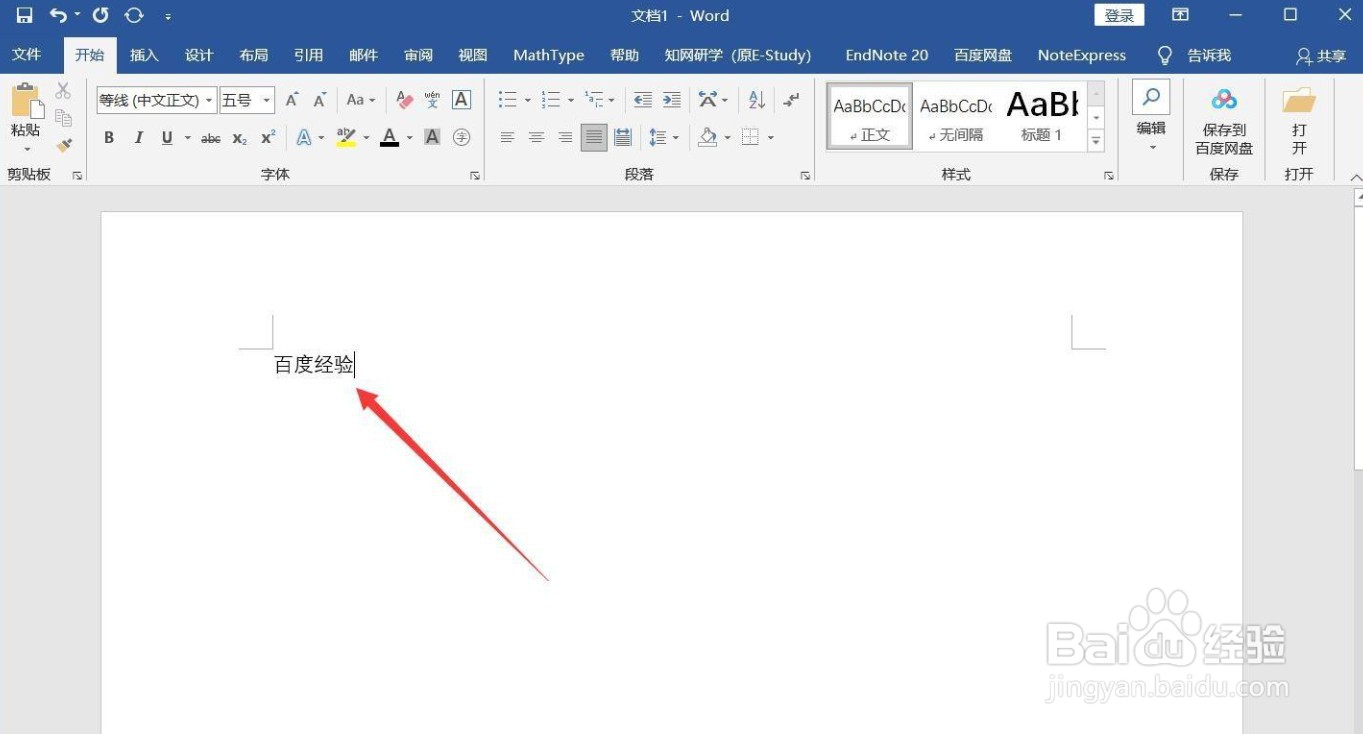Switch to the 设计 (Design) tab
This screenshot has height=734, width=1363.
pyautogui.click(x=199, y=55)
